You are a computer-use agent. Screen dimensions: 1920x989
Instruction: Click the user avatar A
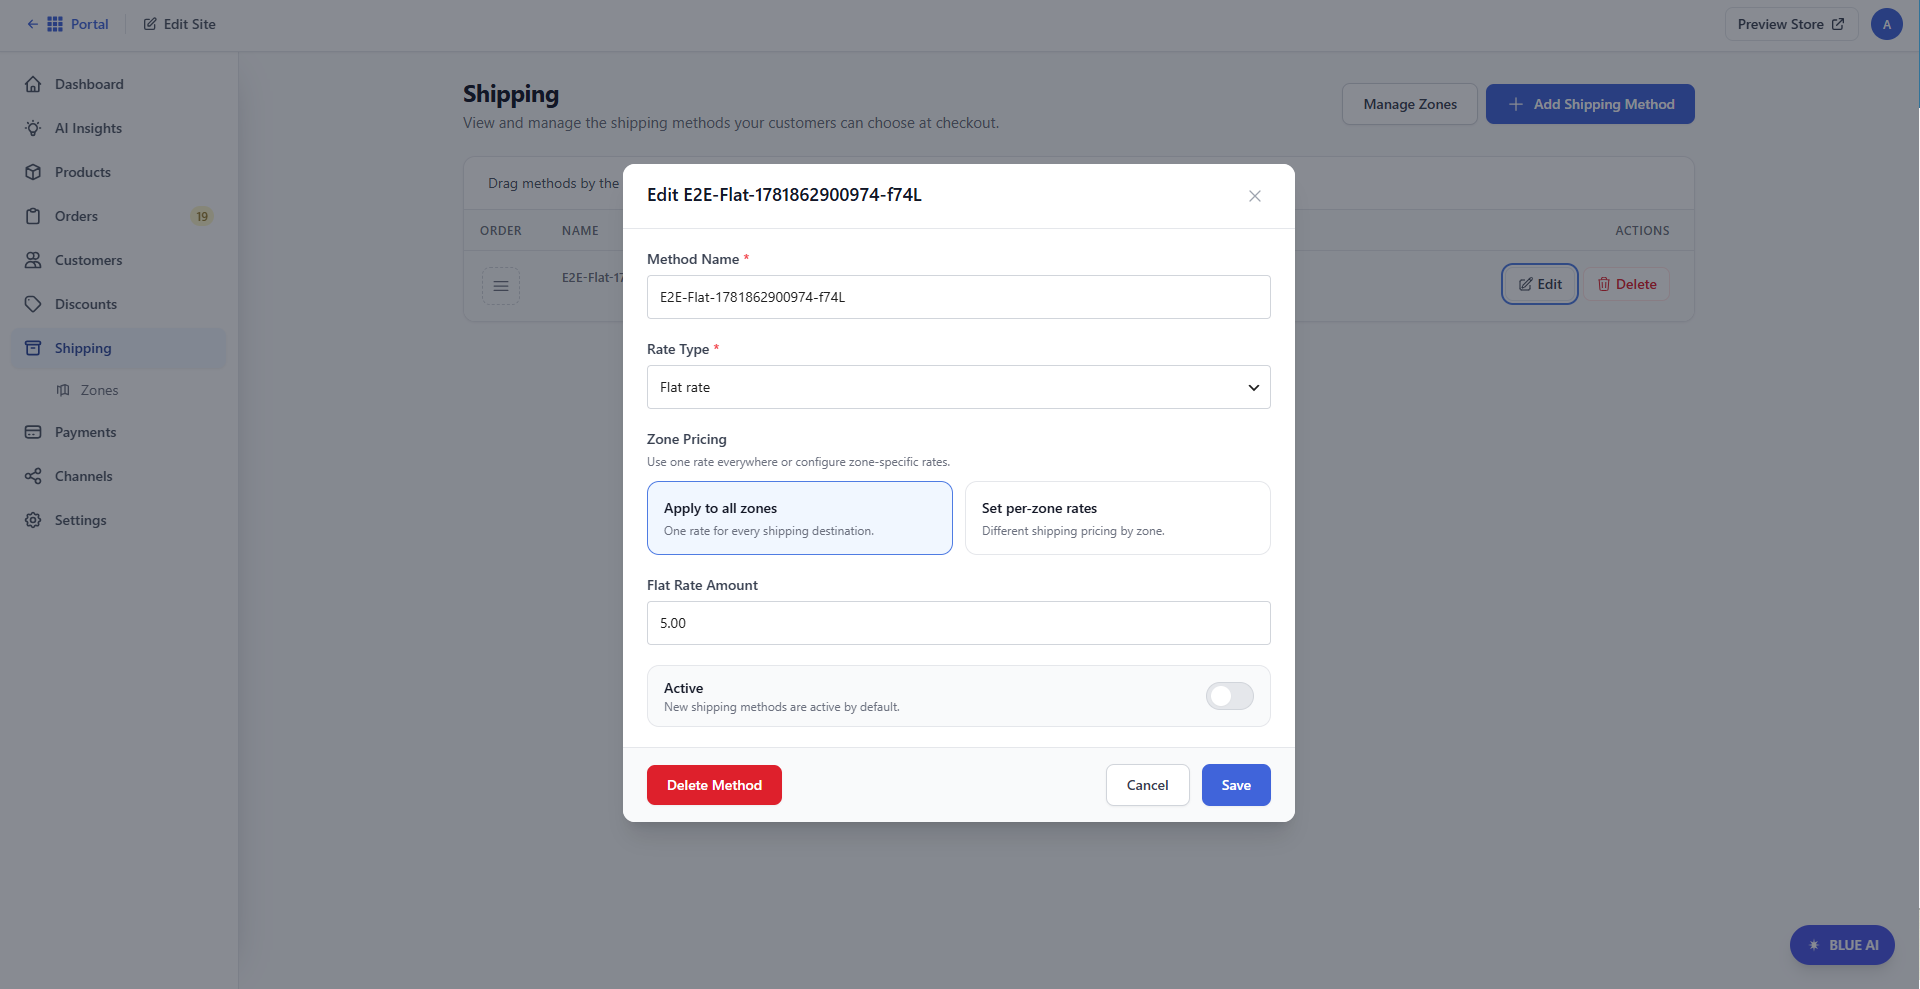1887,24
